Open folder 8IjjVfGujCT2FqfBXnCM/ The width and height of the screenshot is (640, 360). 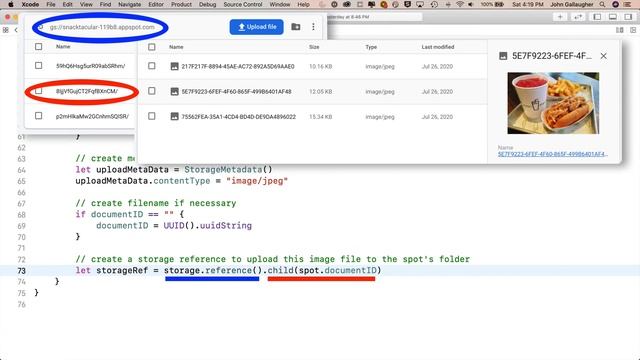87,91
